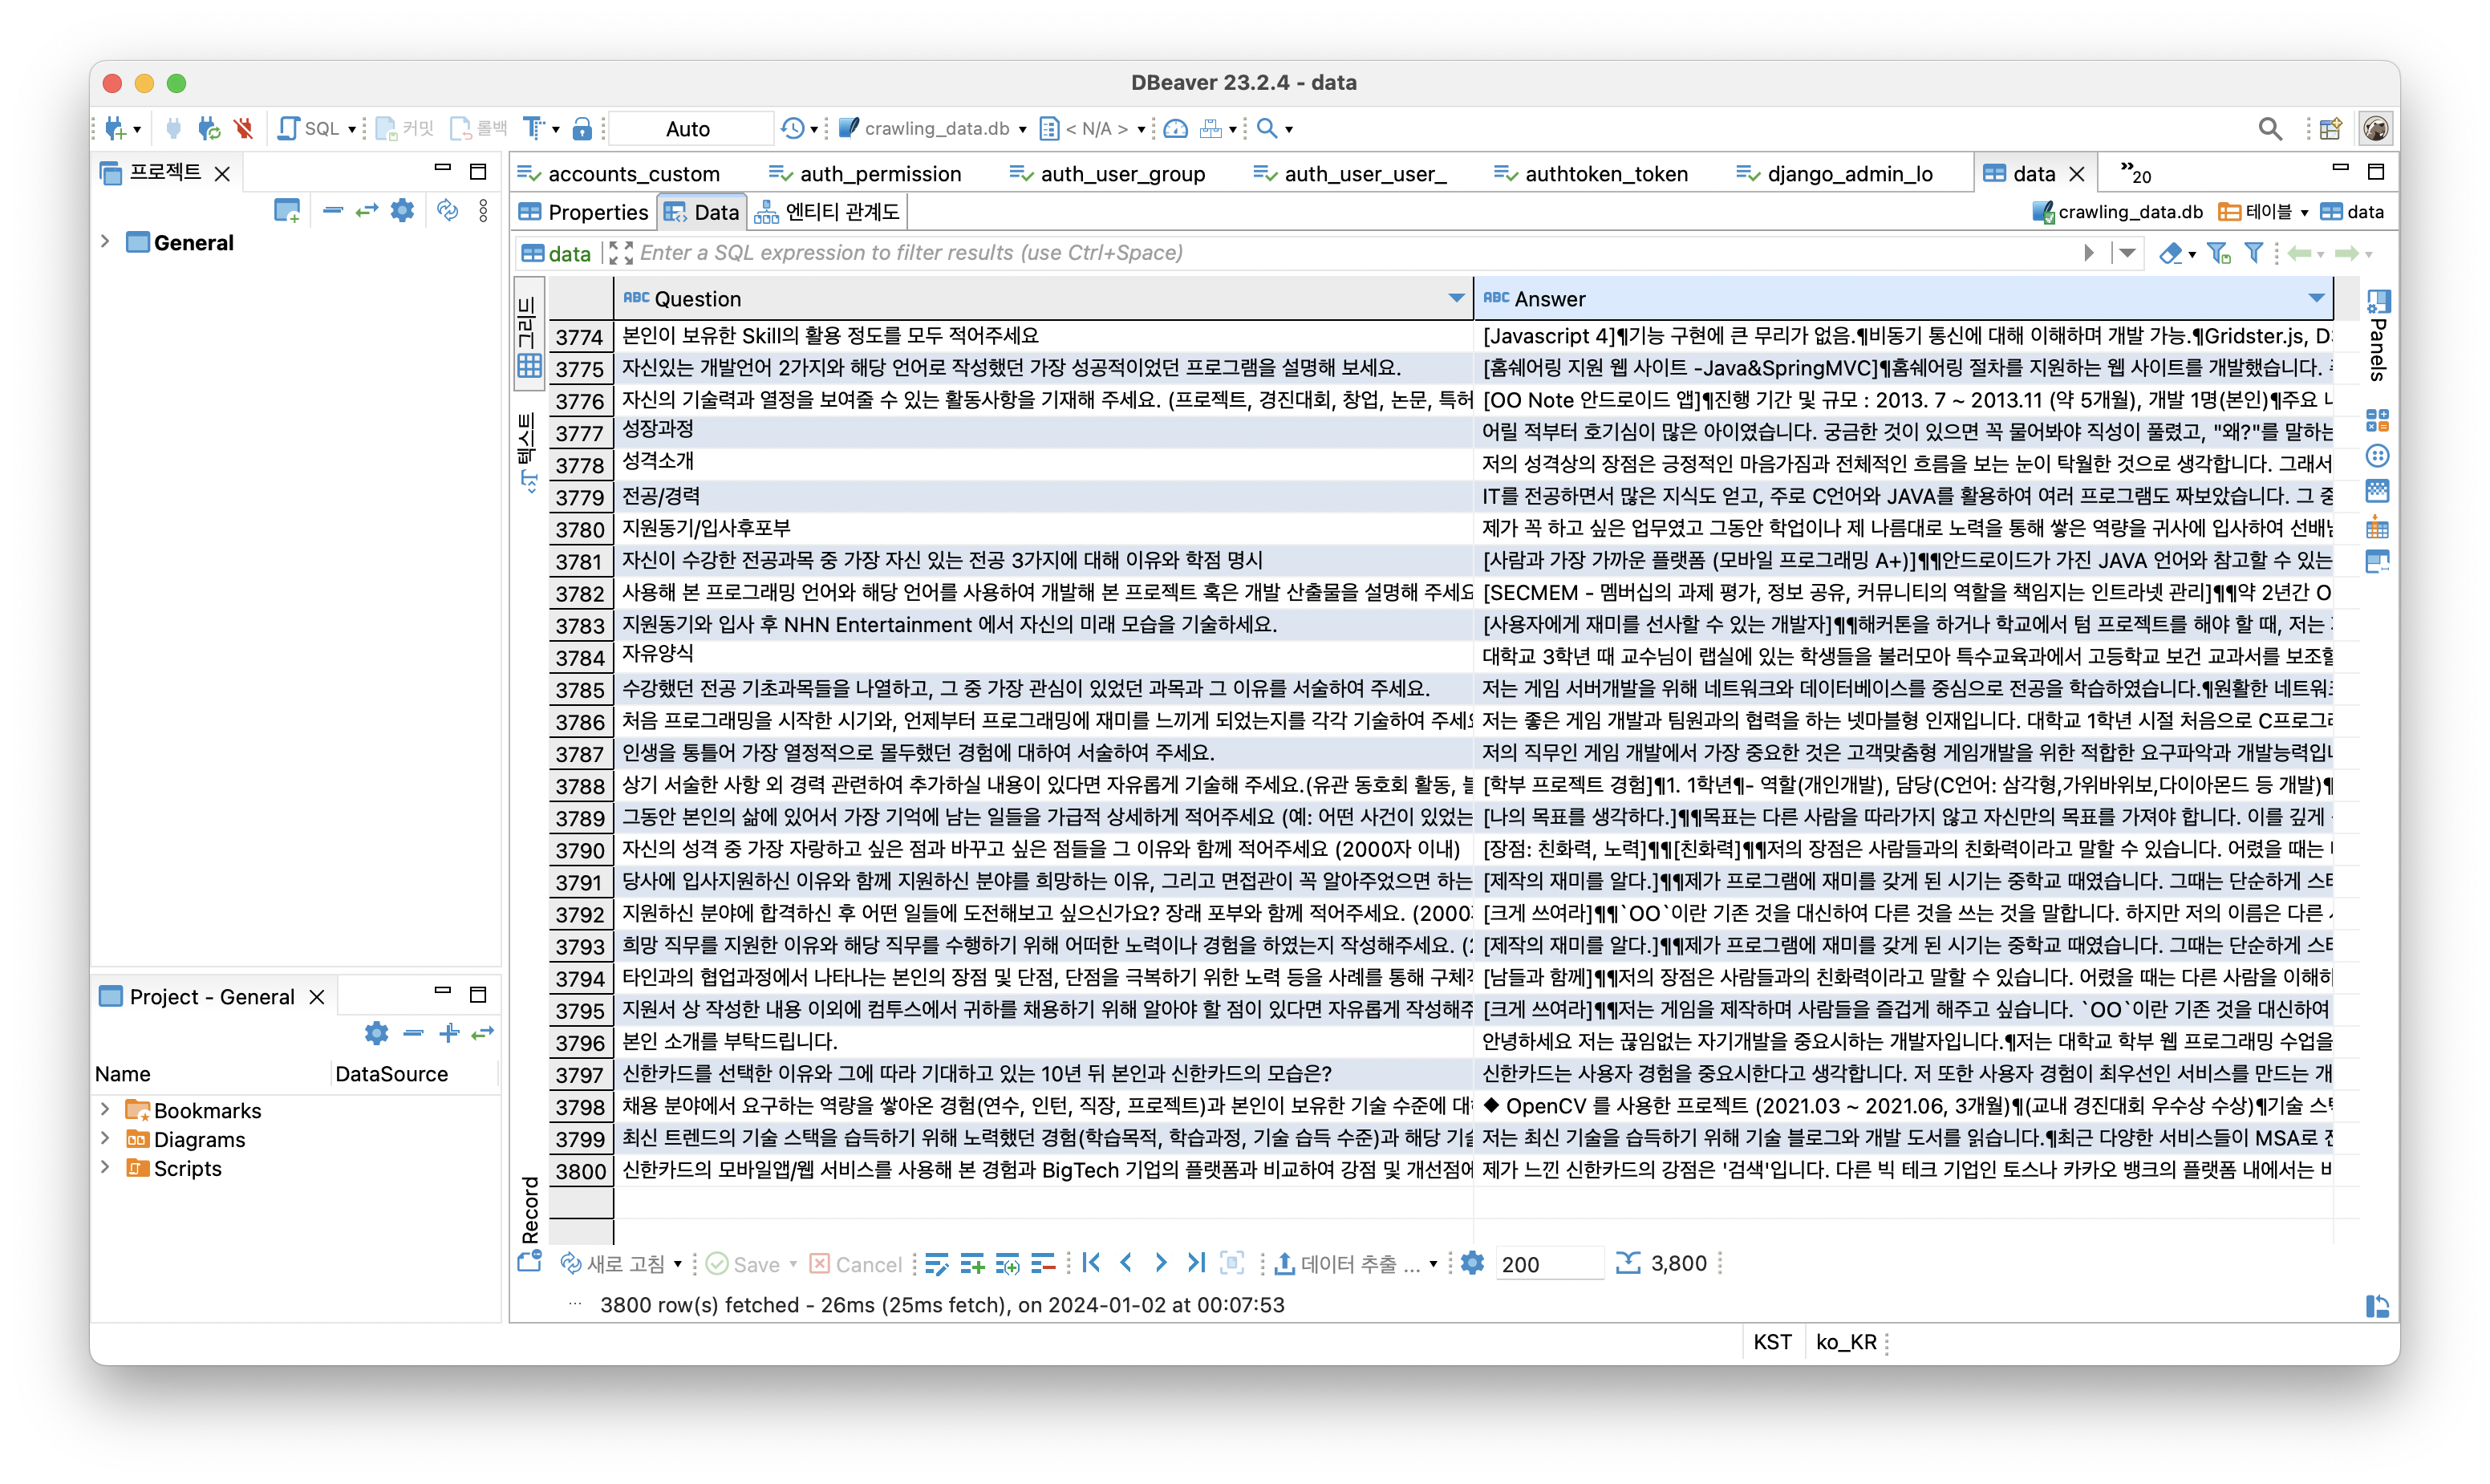Image resolution: width=2490 pixels, height=1484 pixels.
Task: Click the disconnect database toolbar icon
Action: [x=243, y=128]
